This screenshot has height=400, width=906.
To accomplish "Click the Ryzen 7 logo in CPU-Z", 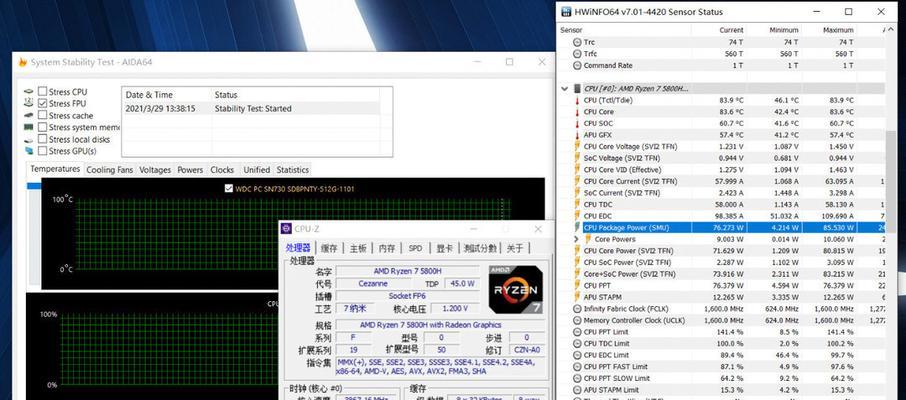I will (x=515, y=290).
